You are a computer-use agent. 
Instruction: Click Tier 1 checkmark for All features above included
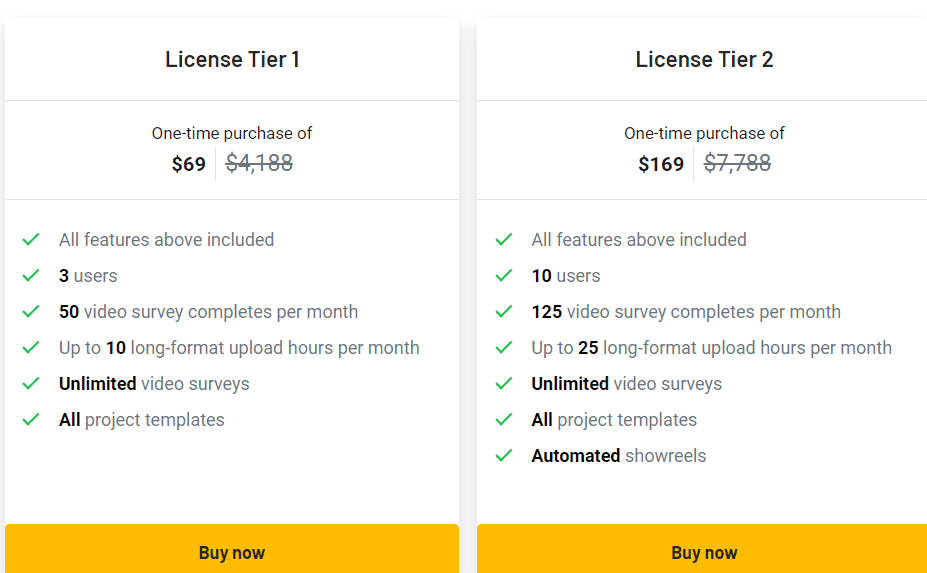tap(31, 239)
